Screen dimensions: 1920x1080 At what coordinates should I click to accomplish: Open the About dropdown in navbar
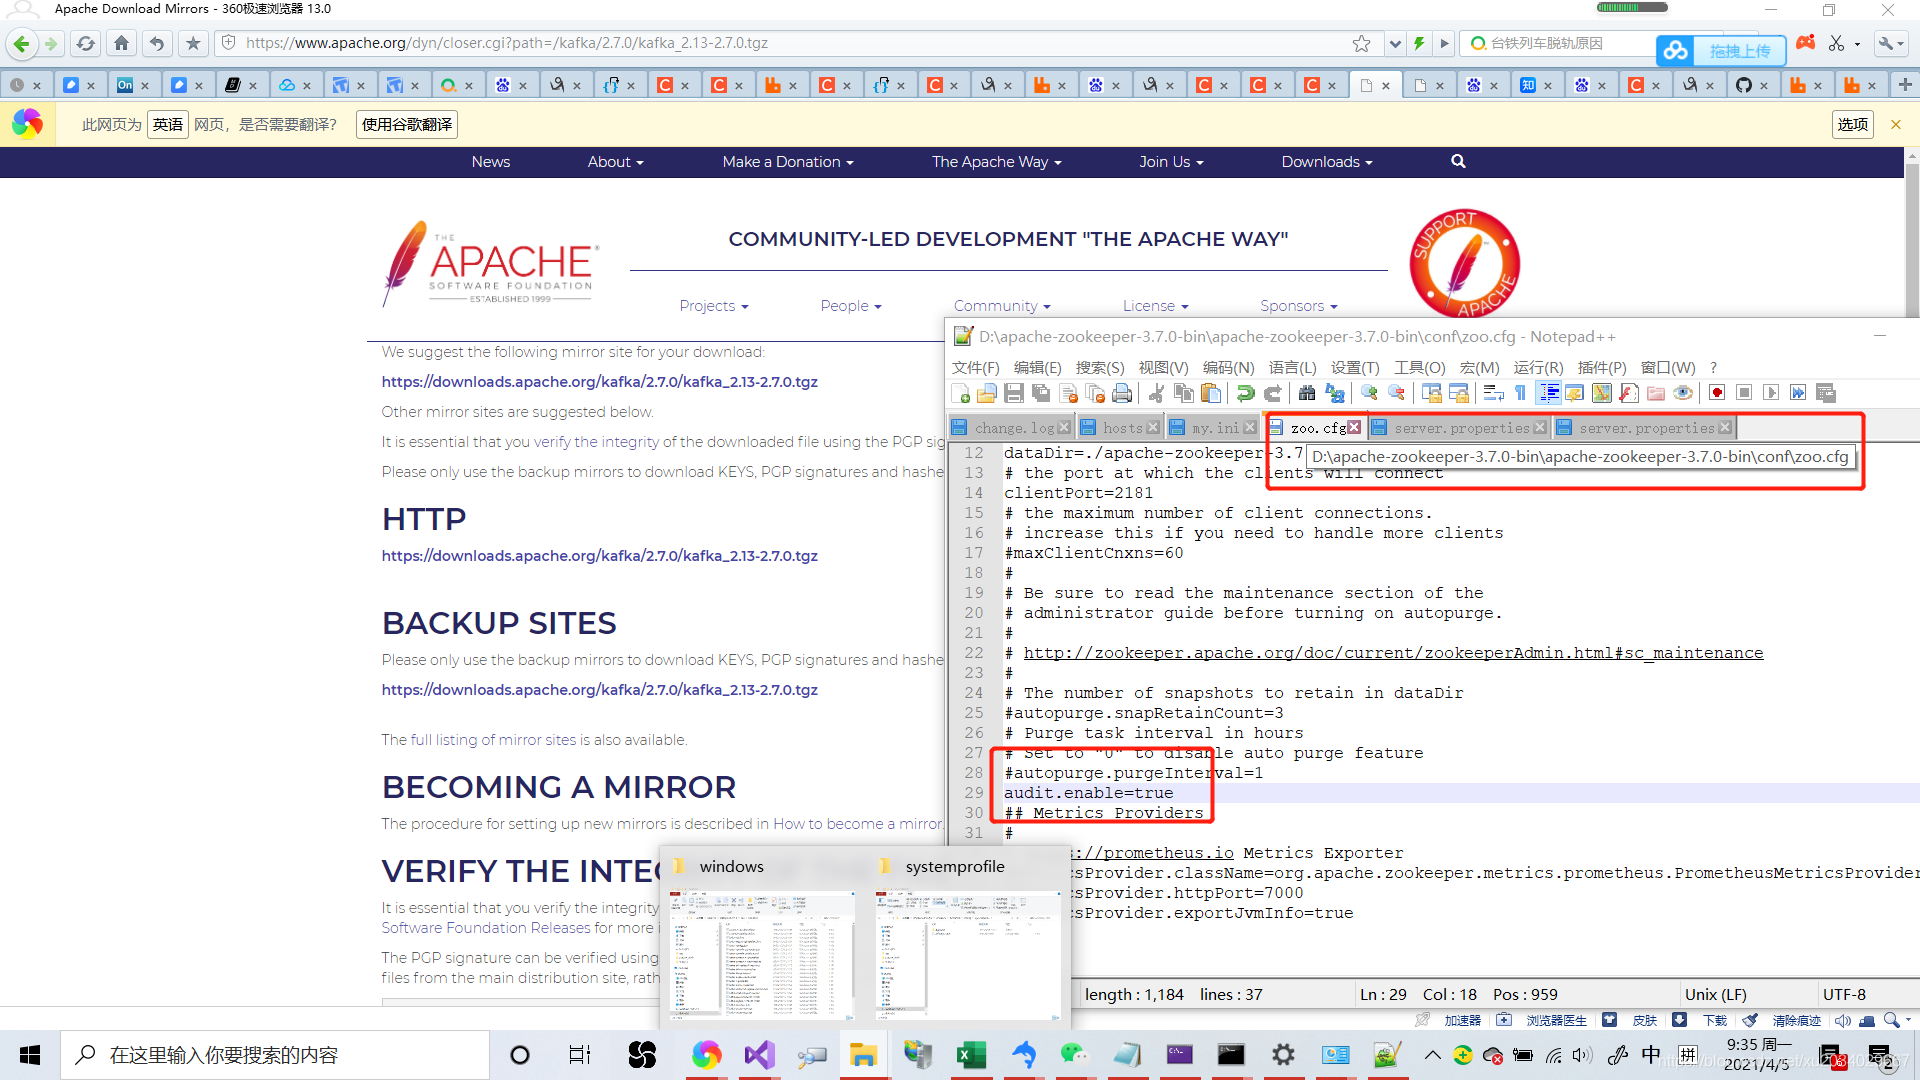point(615,162)
